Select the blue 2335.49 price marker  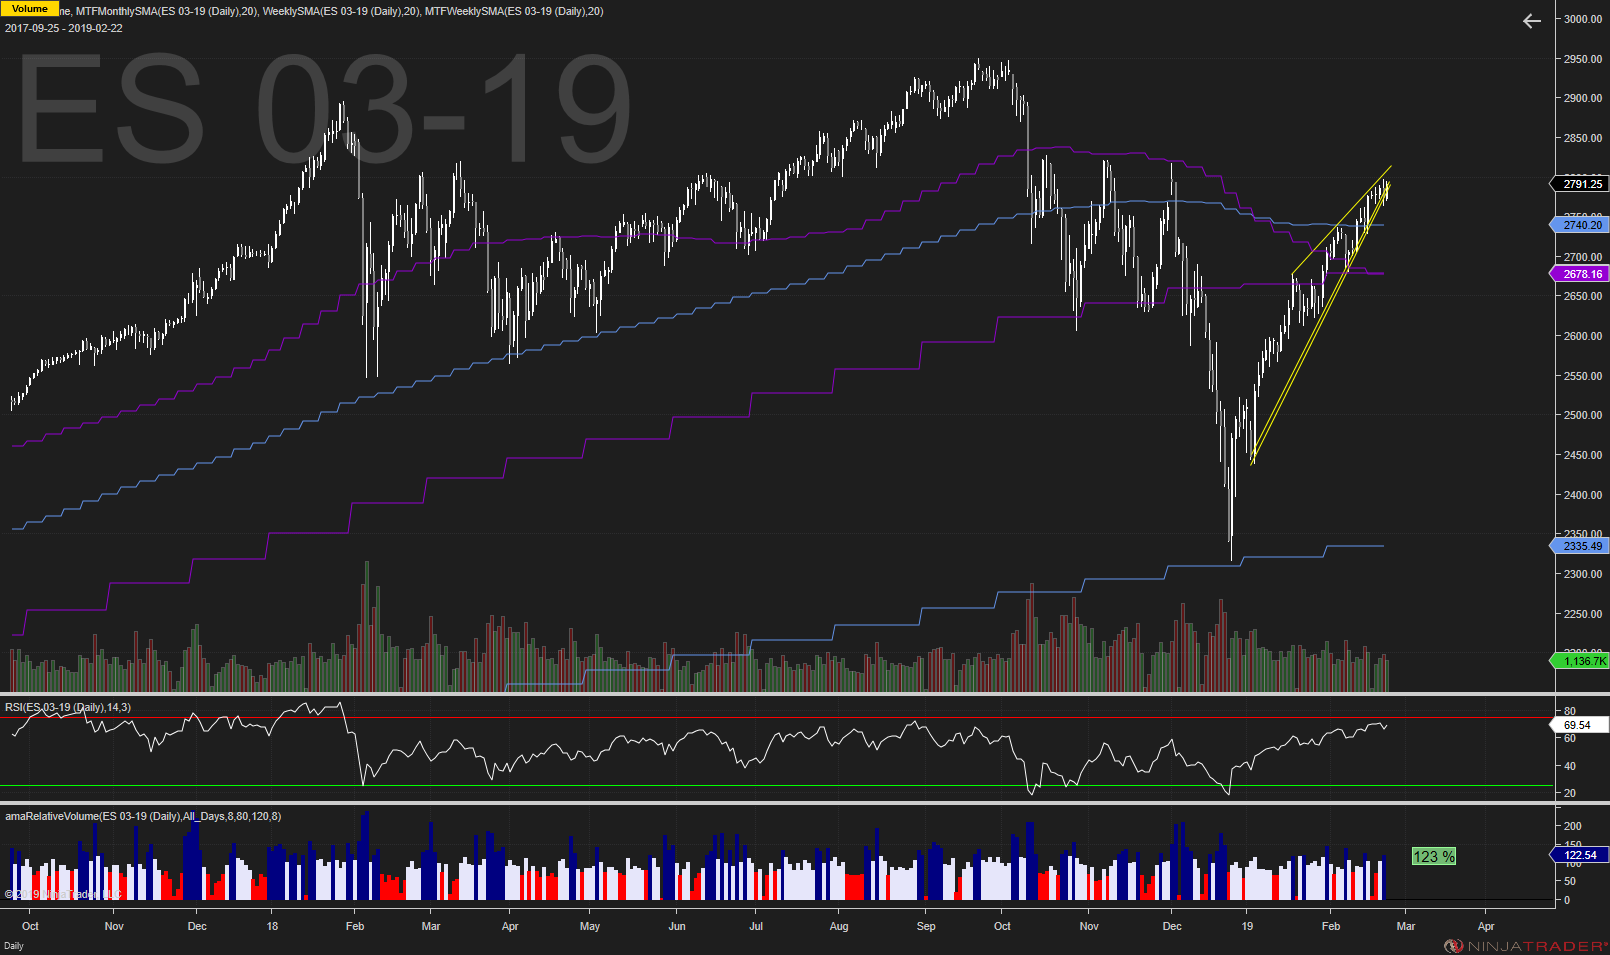tap(1582, 546)
